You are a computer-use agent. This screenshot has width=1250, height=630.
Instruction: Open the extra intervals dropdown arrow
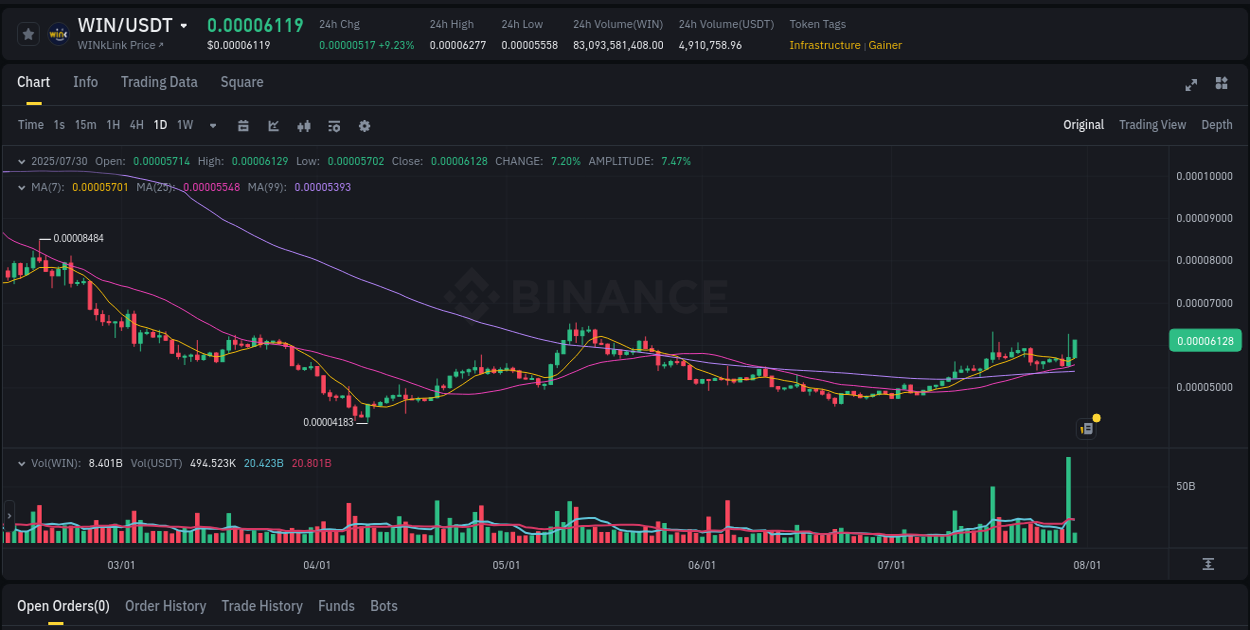212,126
